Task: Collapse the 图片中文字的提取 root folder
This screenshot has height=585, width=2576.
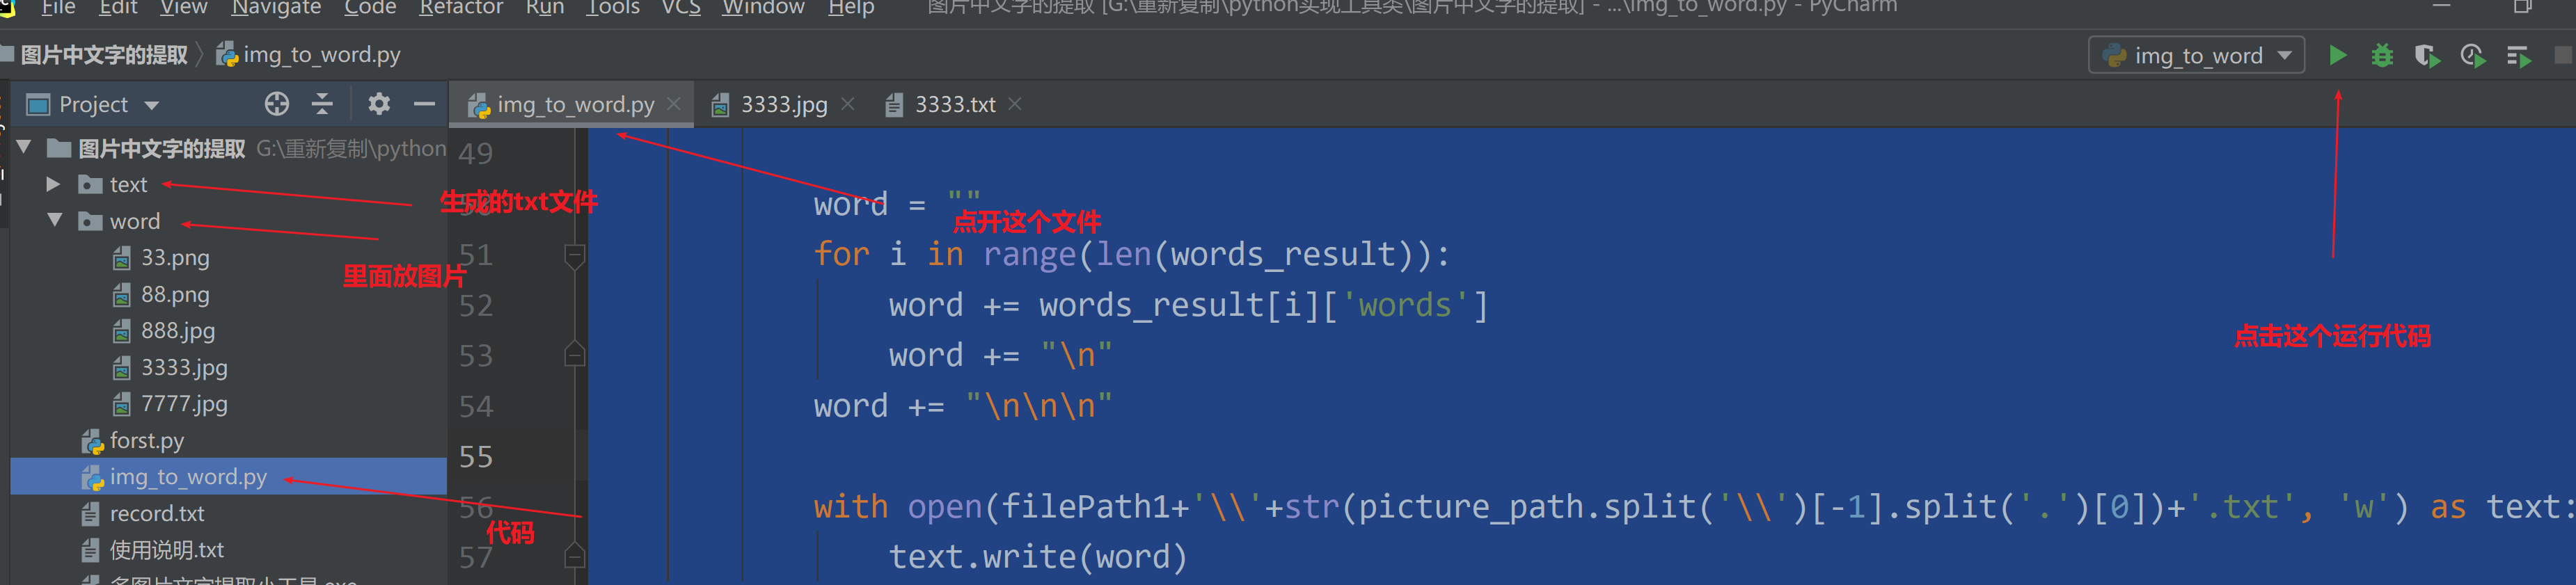Action: 24,148
